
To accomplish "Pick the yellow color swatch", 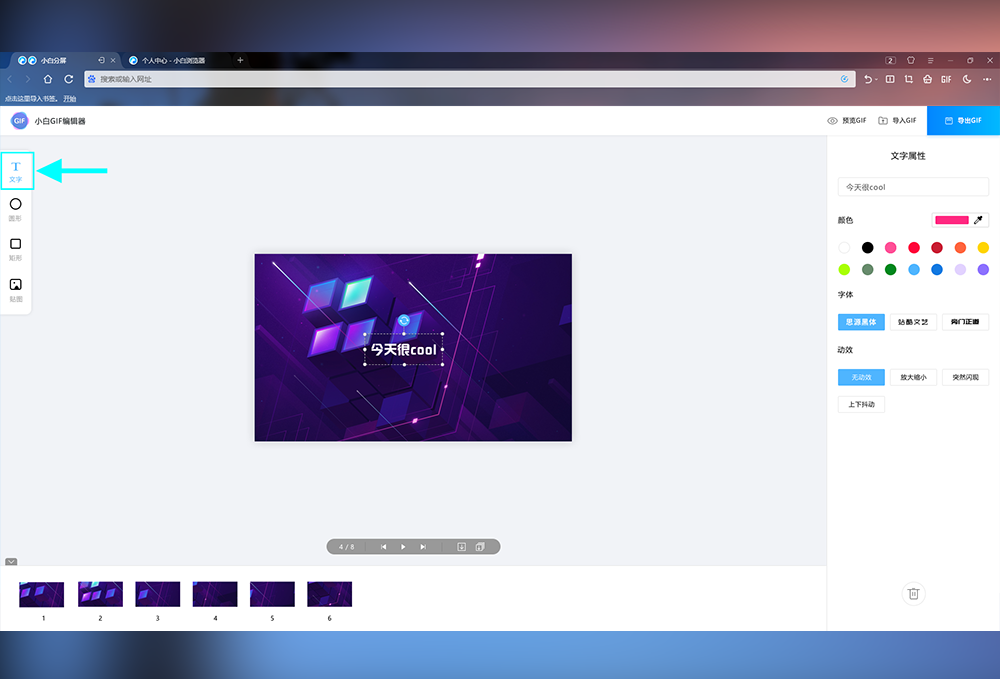I will click(983, 247).
